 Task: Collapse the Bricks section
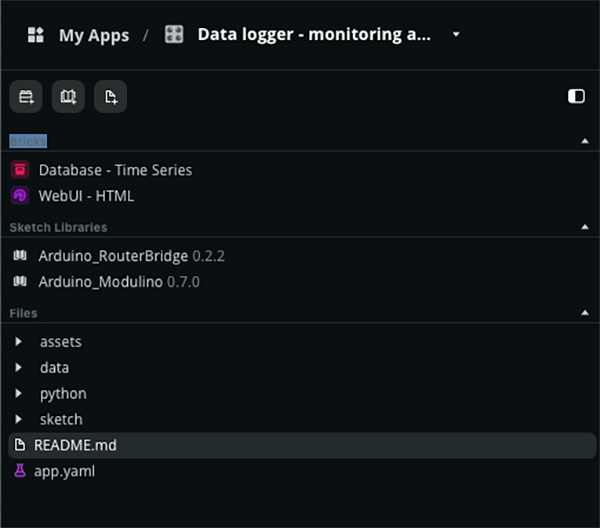(585, 141)
